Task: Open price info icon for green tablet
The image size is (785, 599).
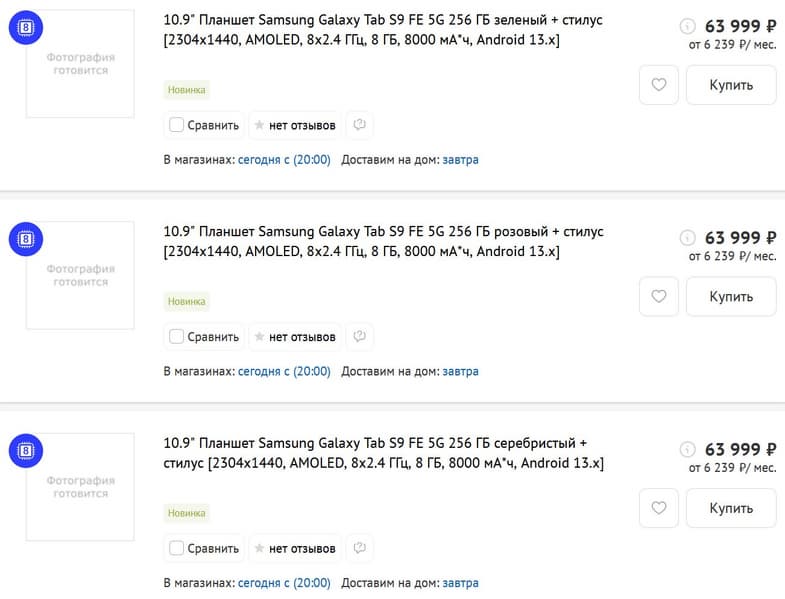Action: click(x=687, y=27)
